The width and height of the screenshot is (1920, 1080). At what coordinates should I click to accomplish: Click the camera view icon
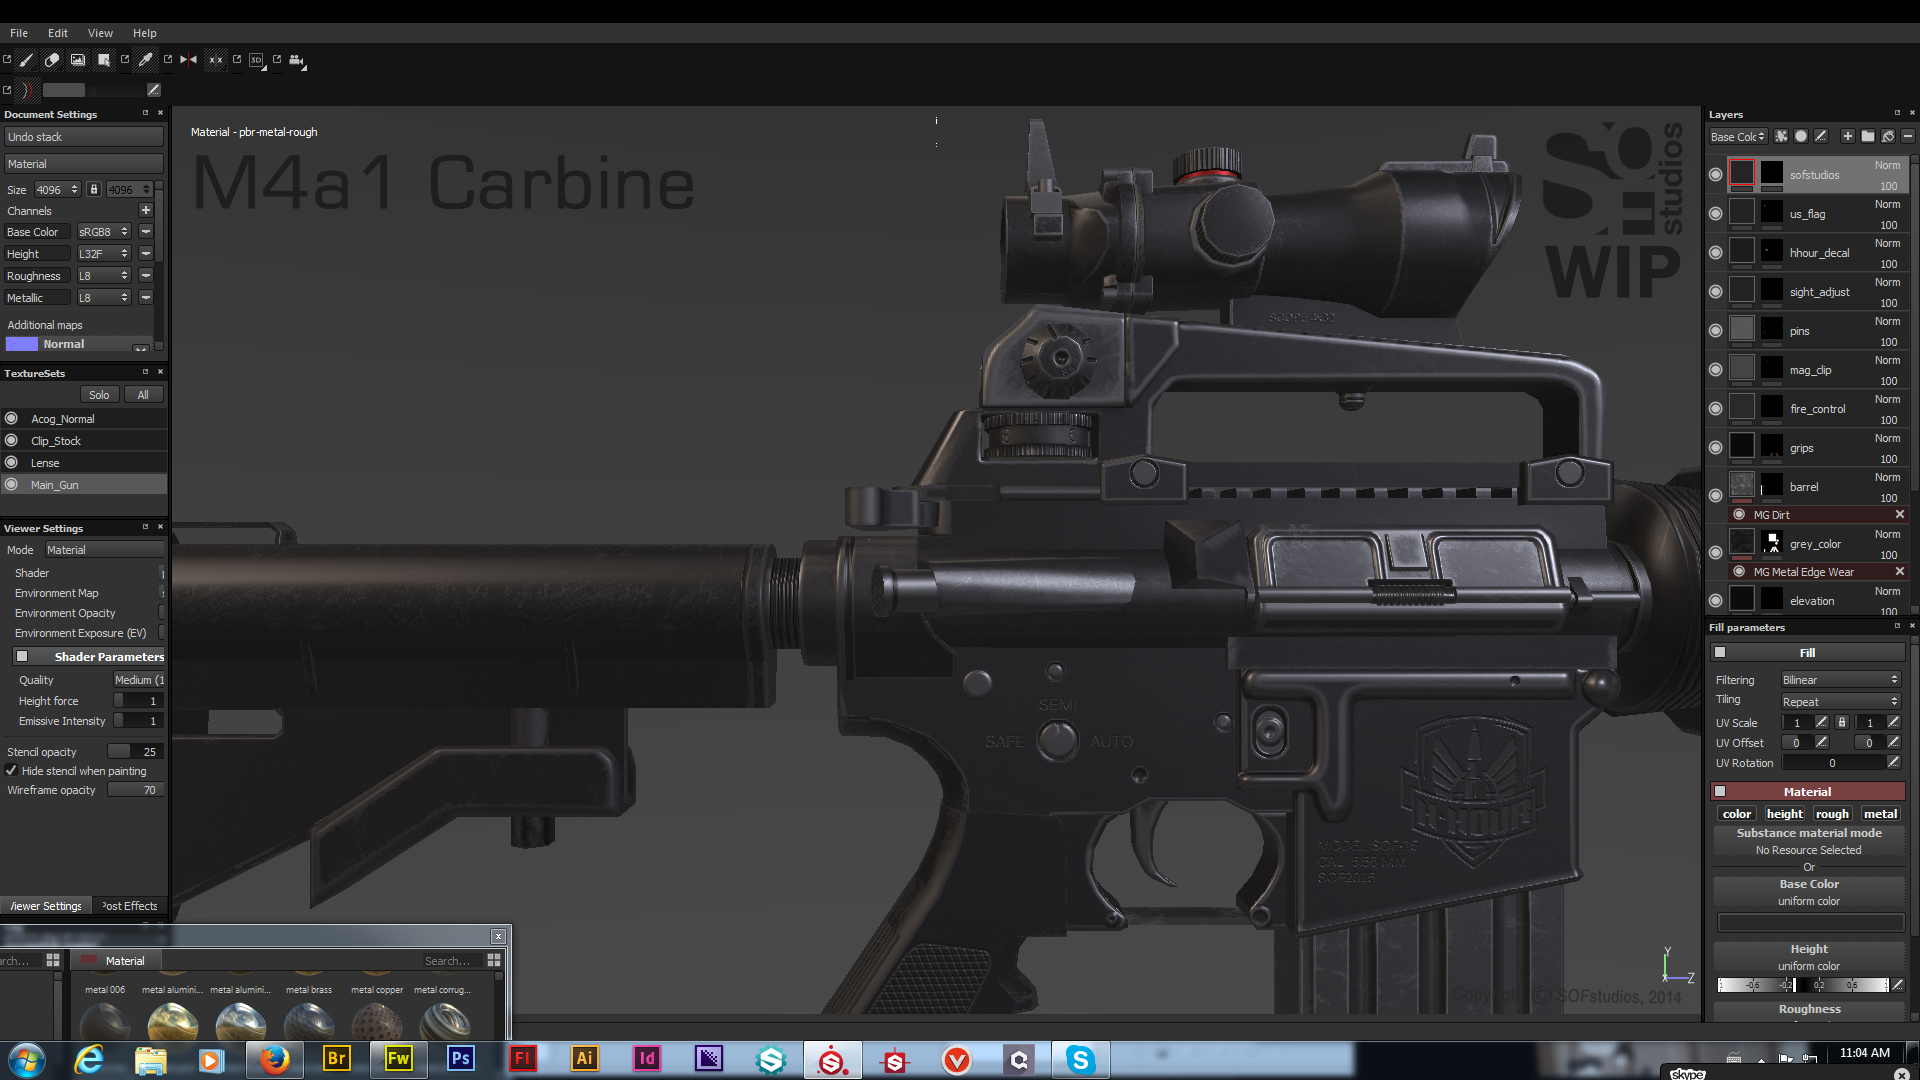tap(296, 60)
